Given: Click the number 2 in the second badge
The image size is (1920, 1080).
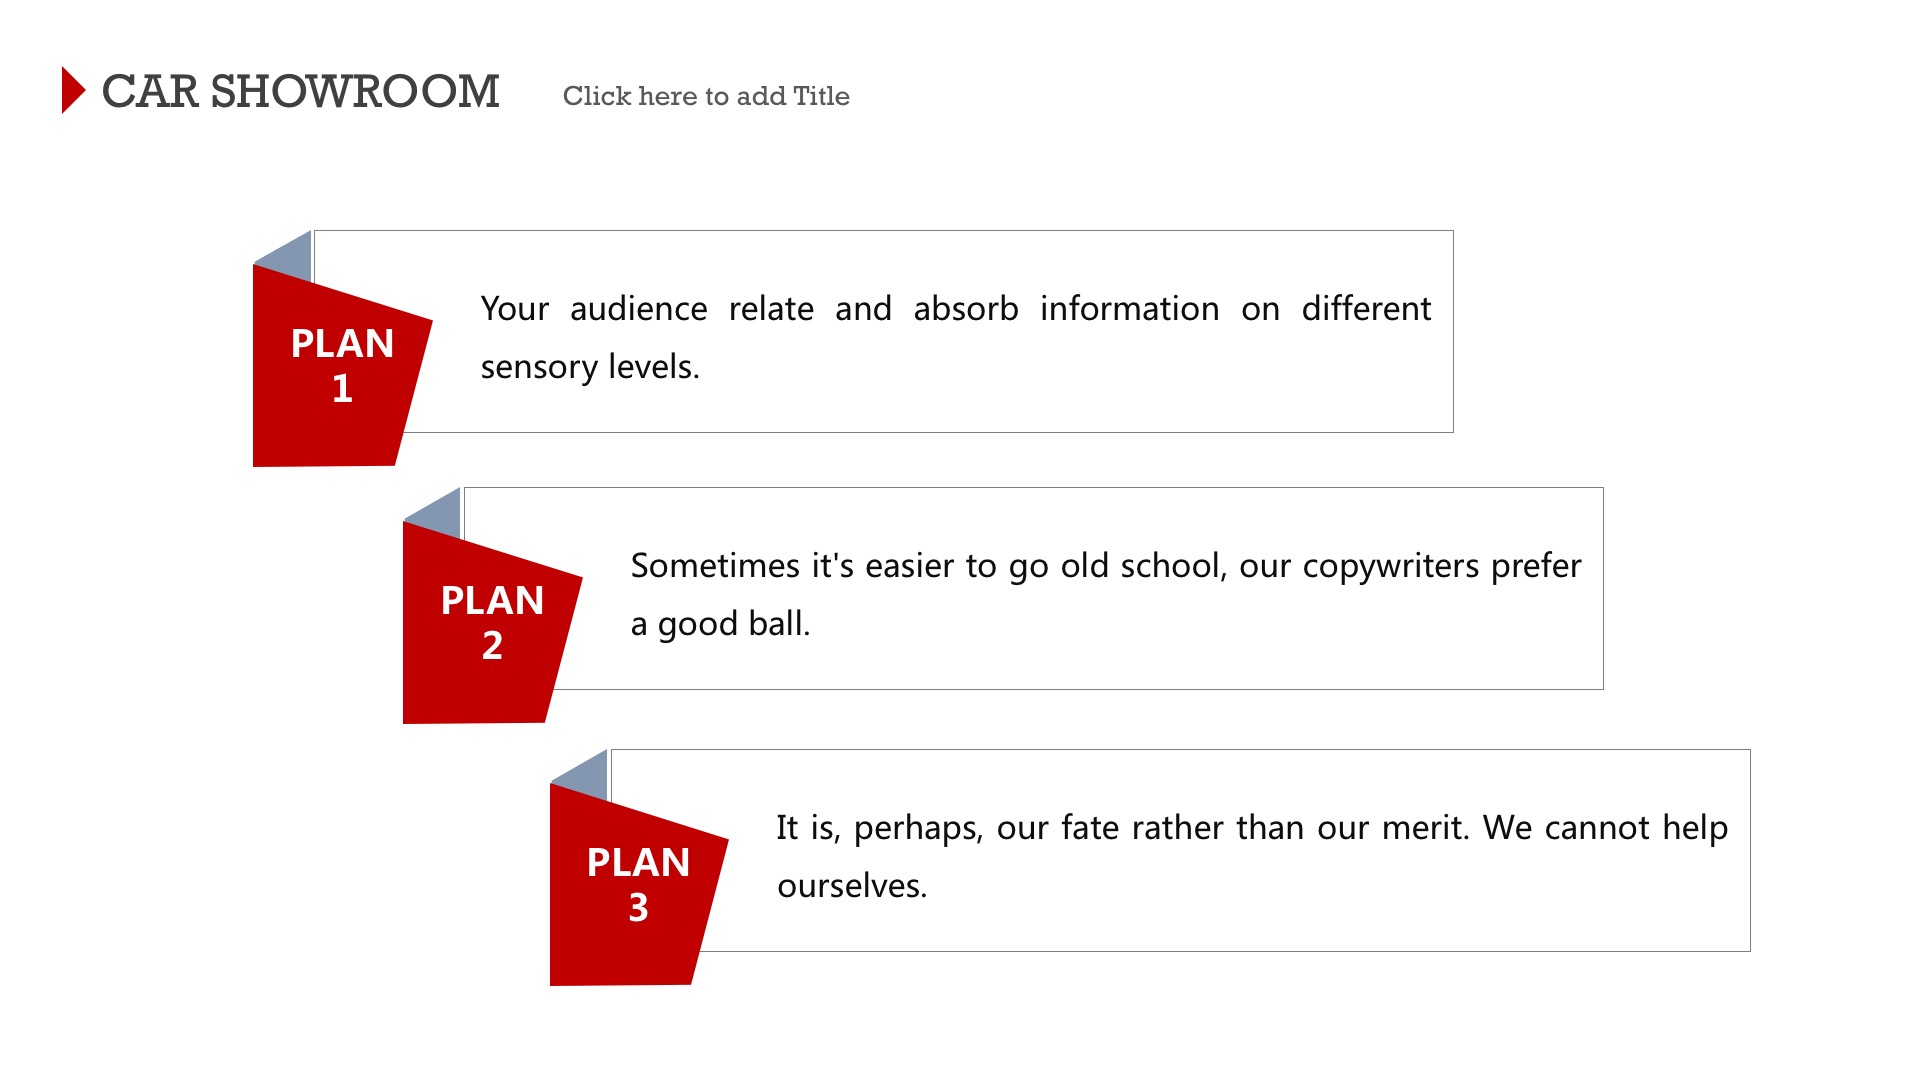Looking at the screenshot, I should coord(492,646).
